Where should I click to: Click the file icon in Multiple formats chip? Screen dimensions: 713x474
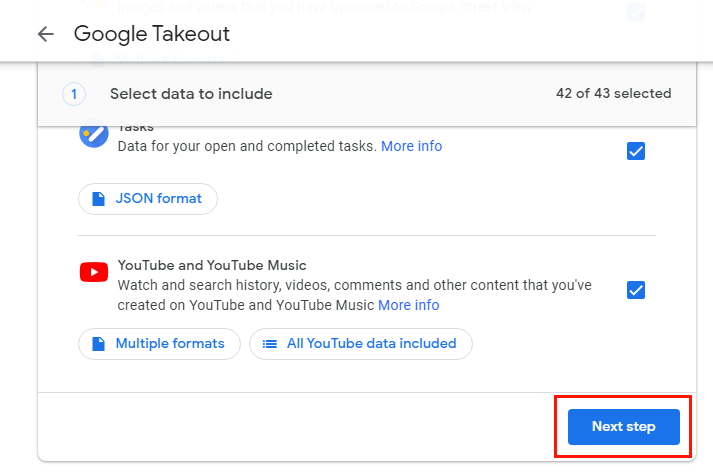pyautogui.click(x=98, y=344)
